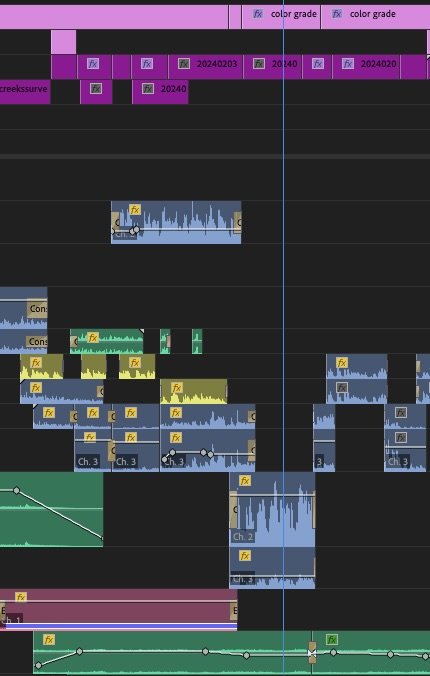This screenshot has height=676, width=430.
Task: Select the yellow audio clip without an fx badge
Action: [94, 366]
